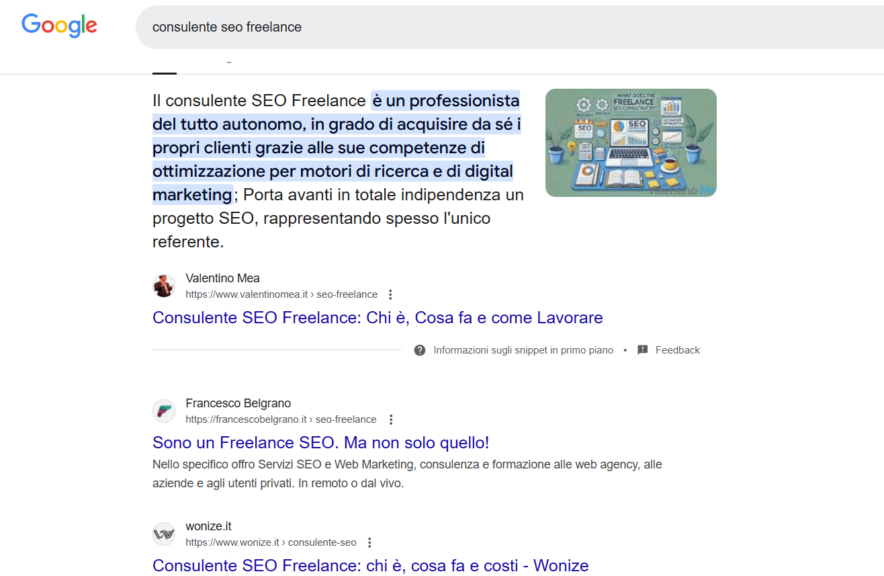This screenshot has height=576, width=884.
Task: Open Consulente SEO Freelance Wonize result link
Action: 370,565
